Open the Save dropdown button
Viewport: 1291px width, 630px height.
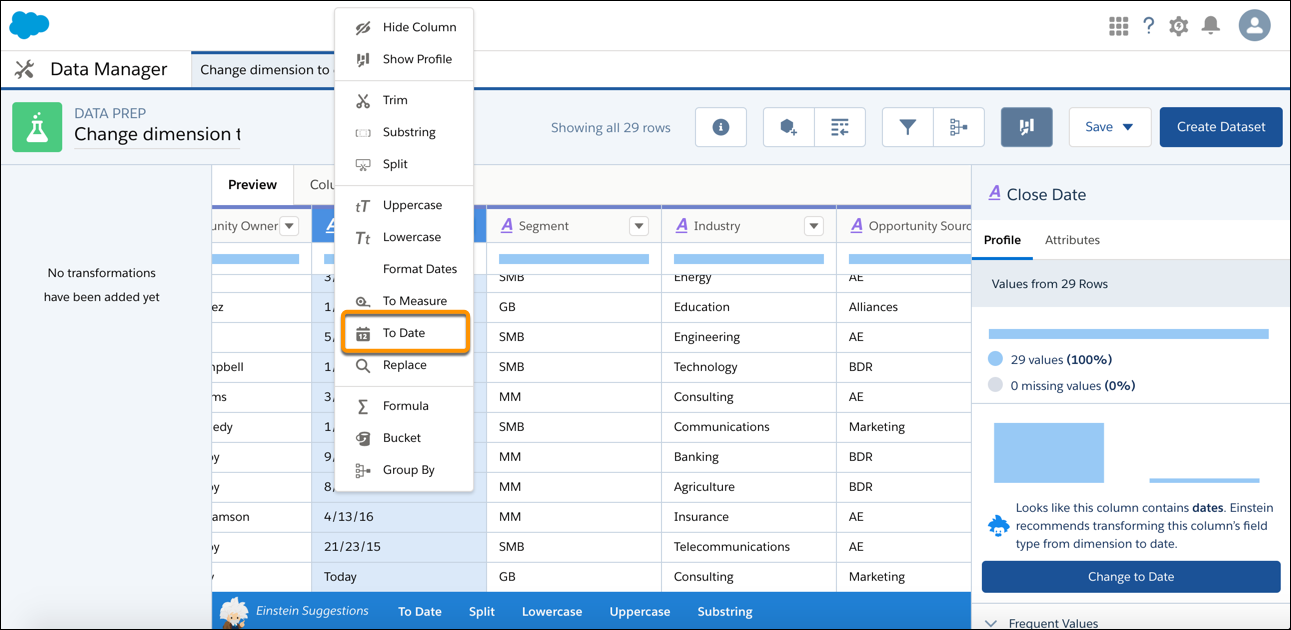tap(1110, 127)
